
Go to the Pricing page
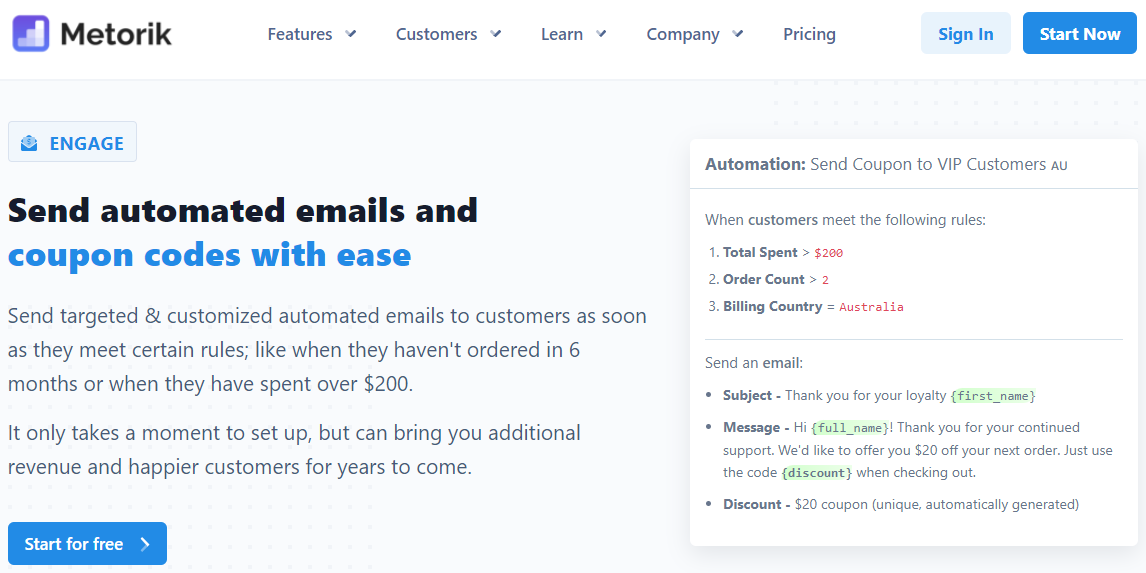809,34
